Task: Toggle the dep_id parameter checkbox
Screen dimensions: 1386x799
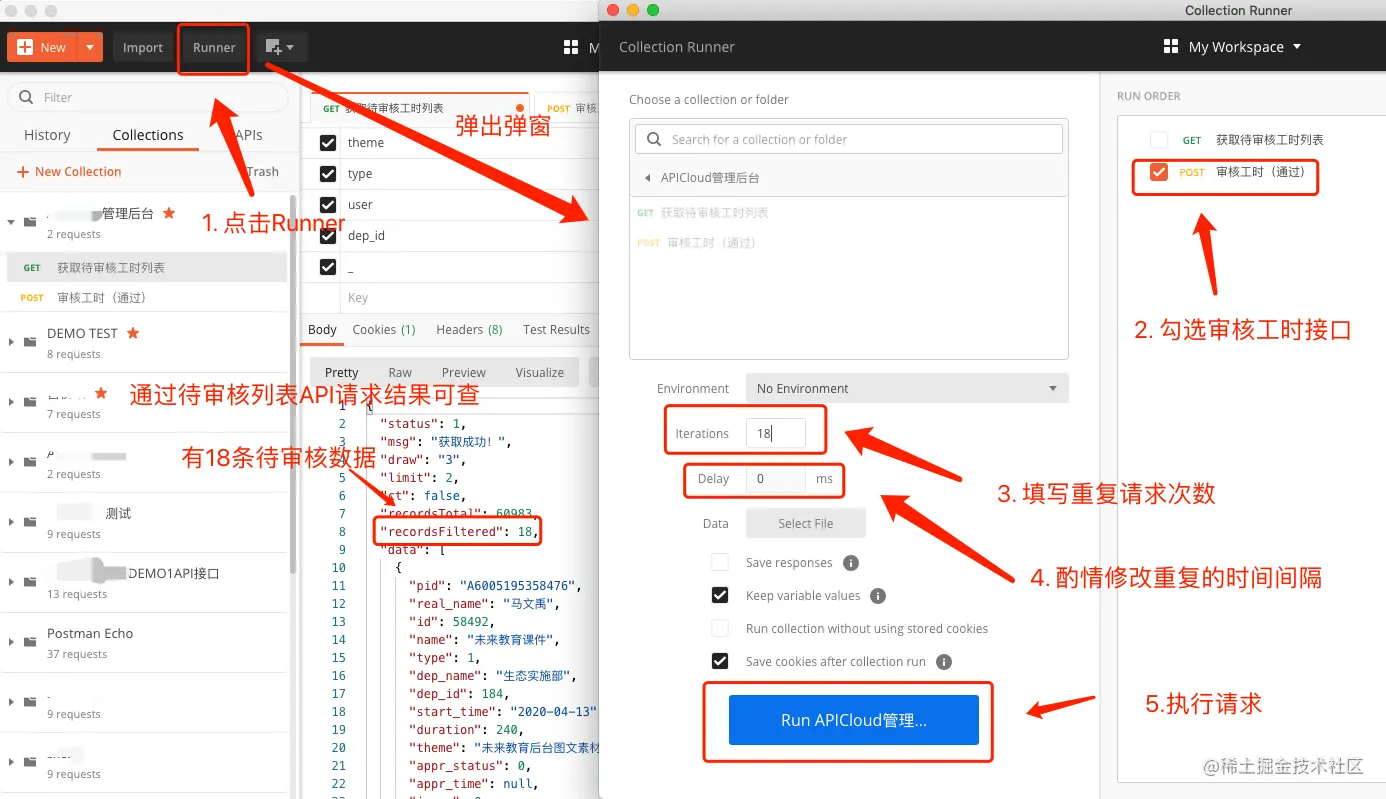Action: [x=328, y=236]
